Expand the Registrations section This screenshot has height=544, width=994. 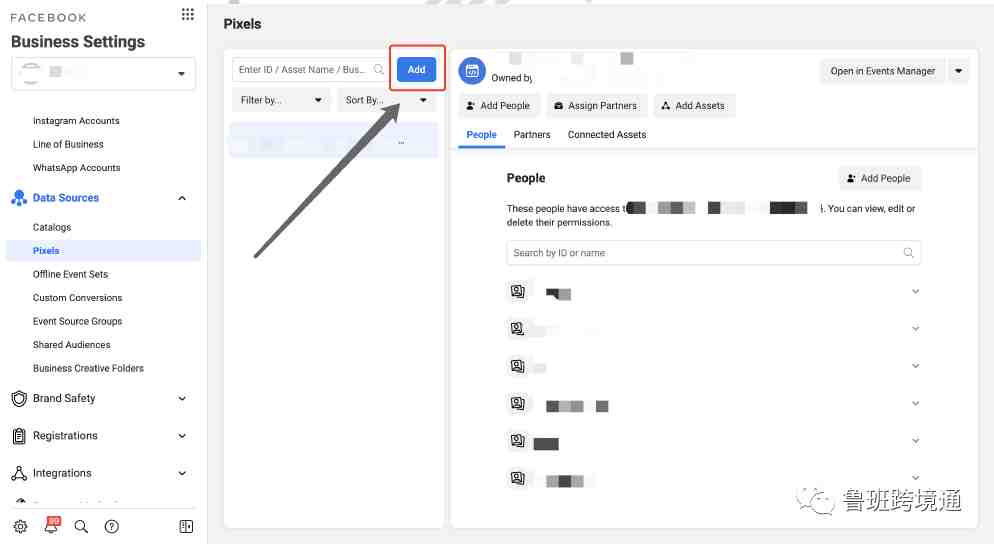(x=182, y=436)
